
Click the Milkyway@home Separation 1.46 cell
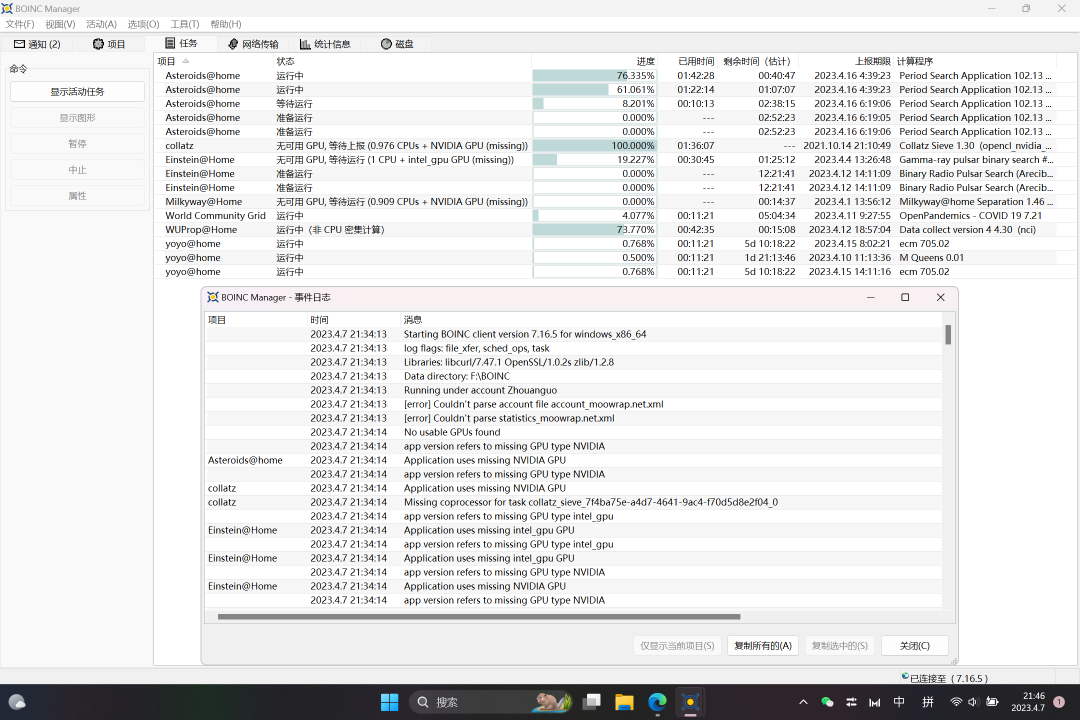click(x=975, y=202)
